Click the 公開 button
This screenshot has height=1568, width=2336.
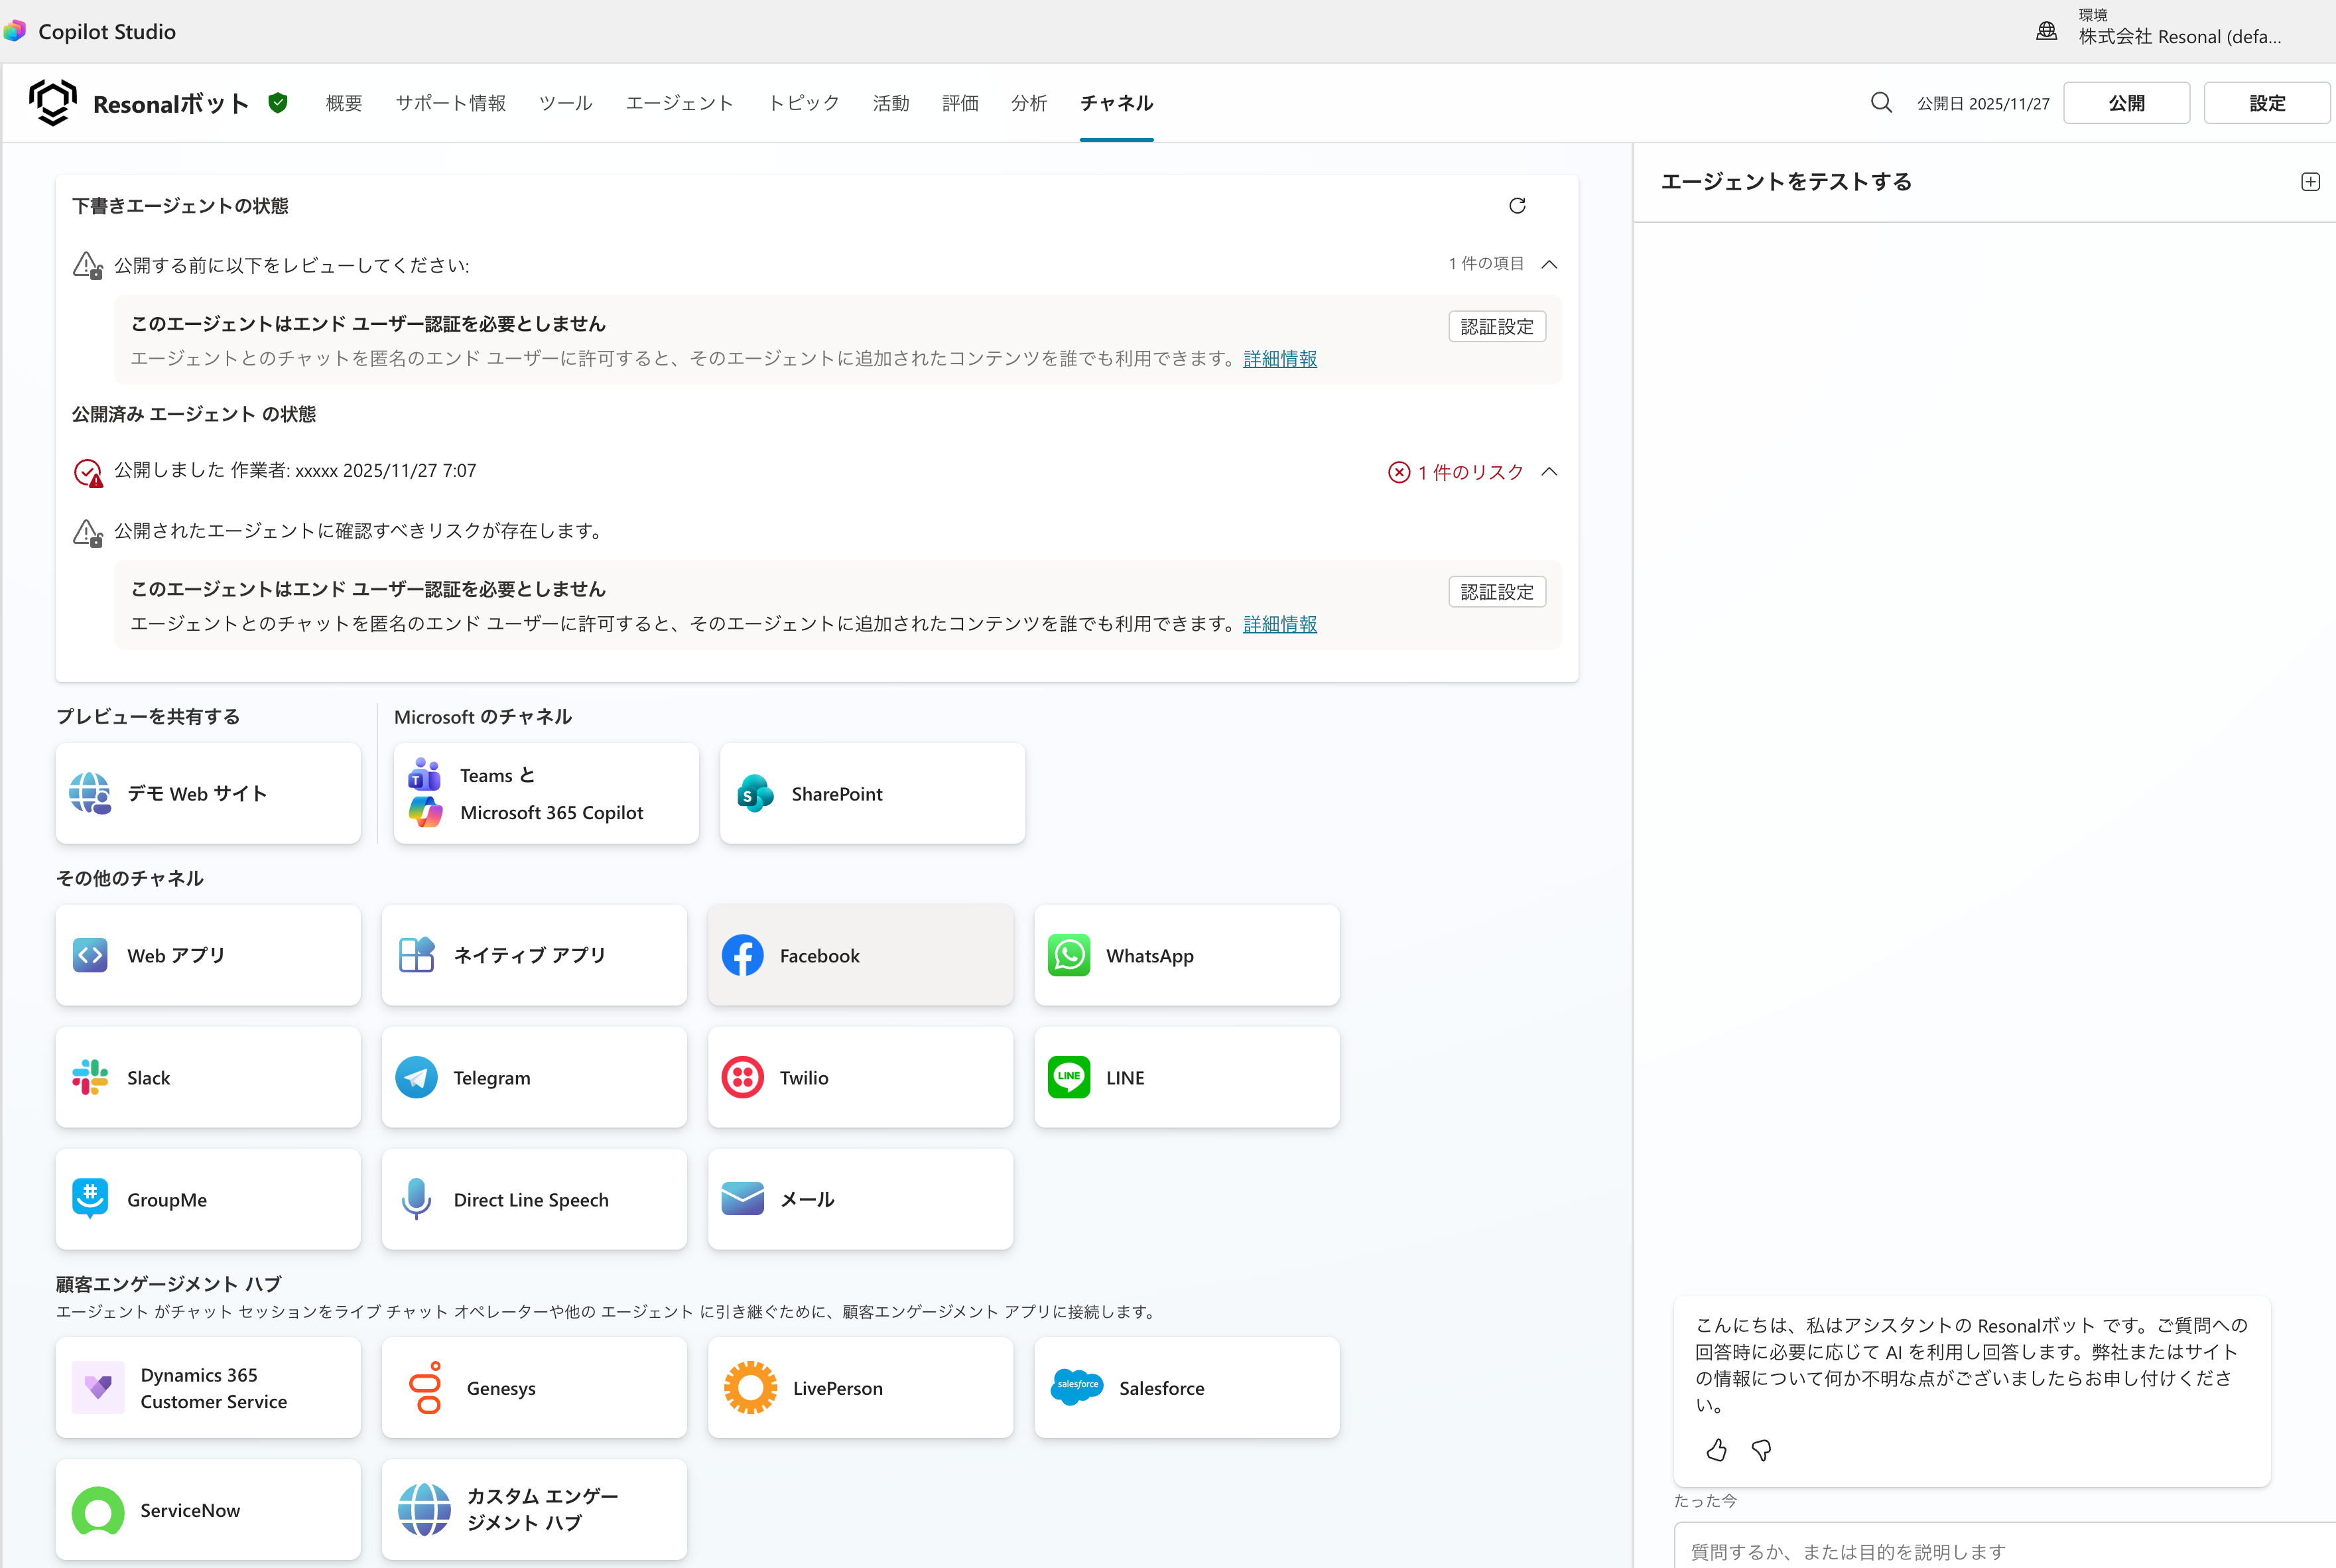(2126, 103)
